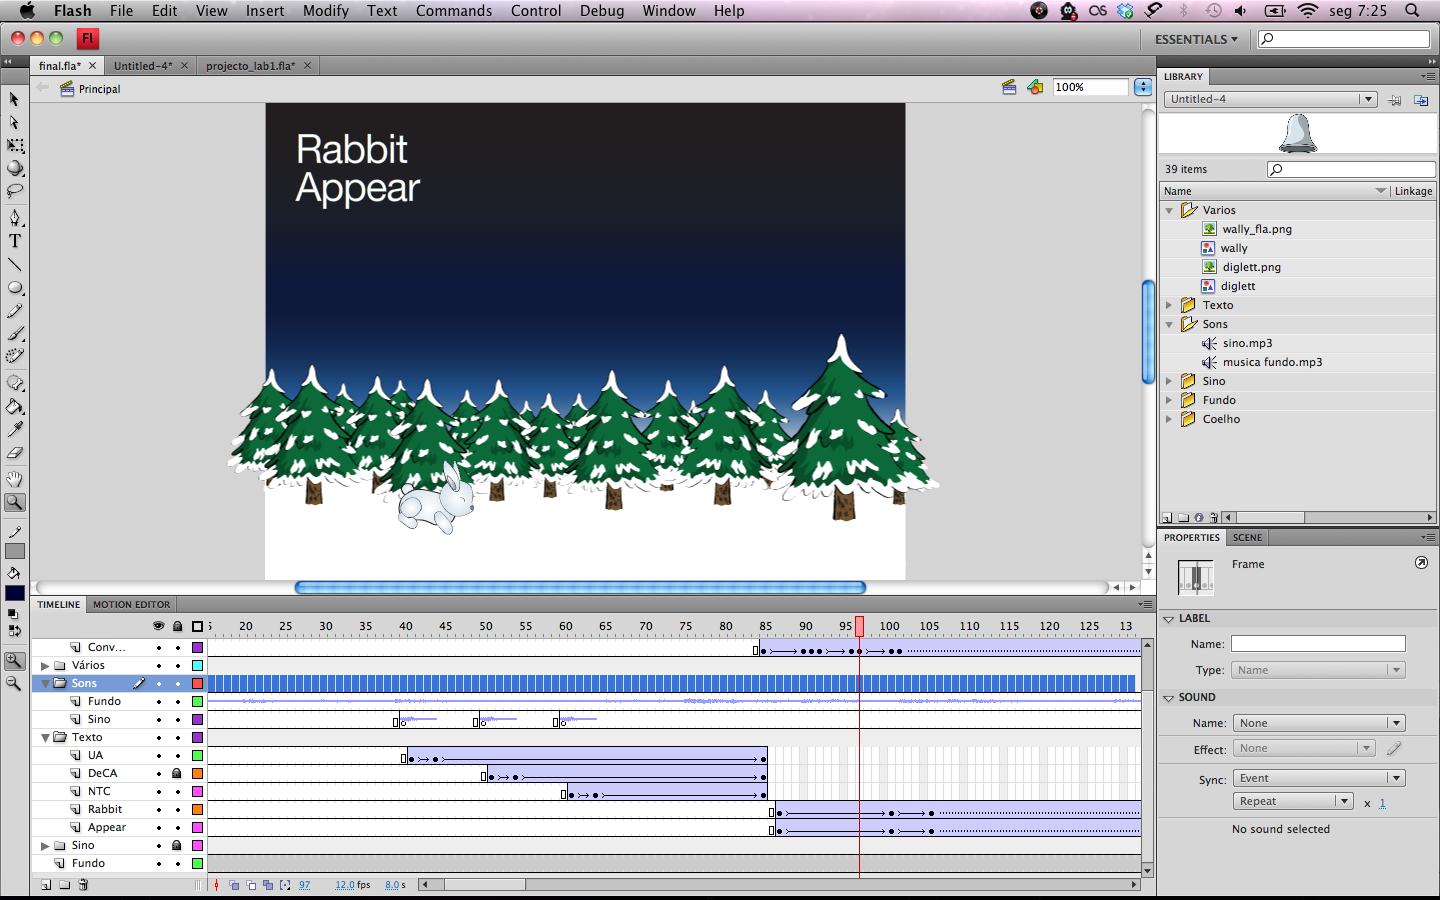Open the Essentials workspace switcher
The height and width of the screenshot is (900, 1440).
(1196, 39)
